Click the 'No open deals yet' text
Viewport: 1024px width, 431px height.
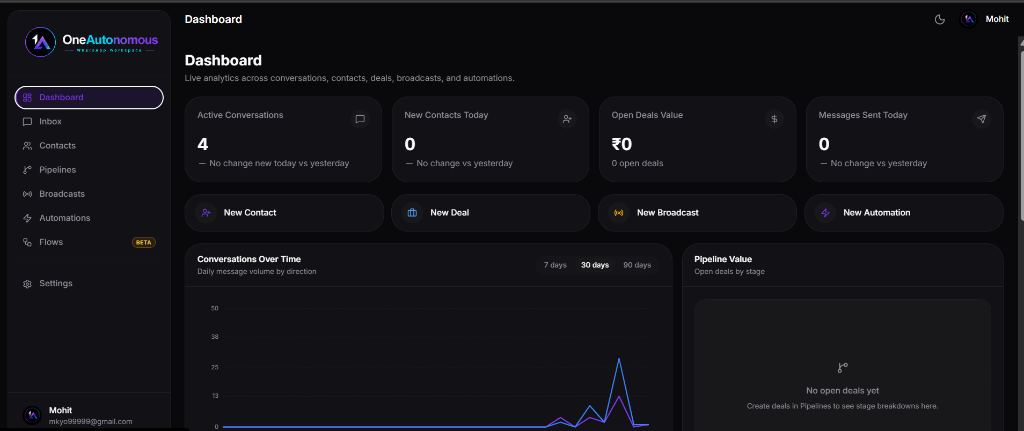tap(842, 391)
